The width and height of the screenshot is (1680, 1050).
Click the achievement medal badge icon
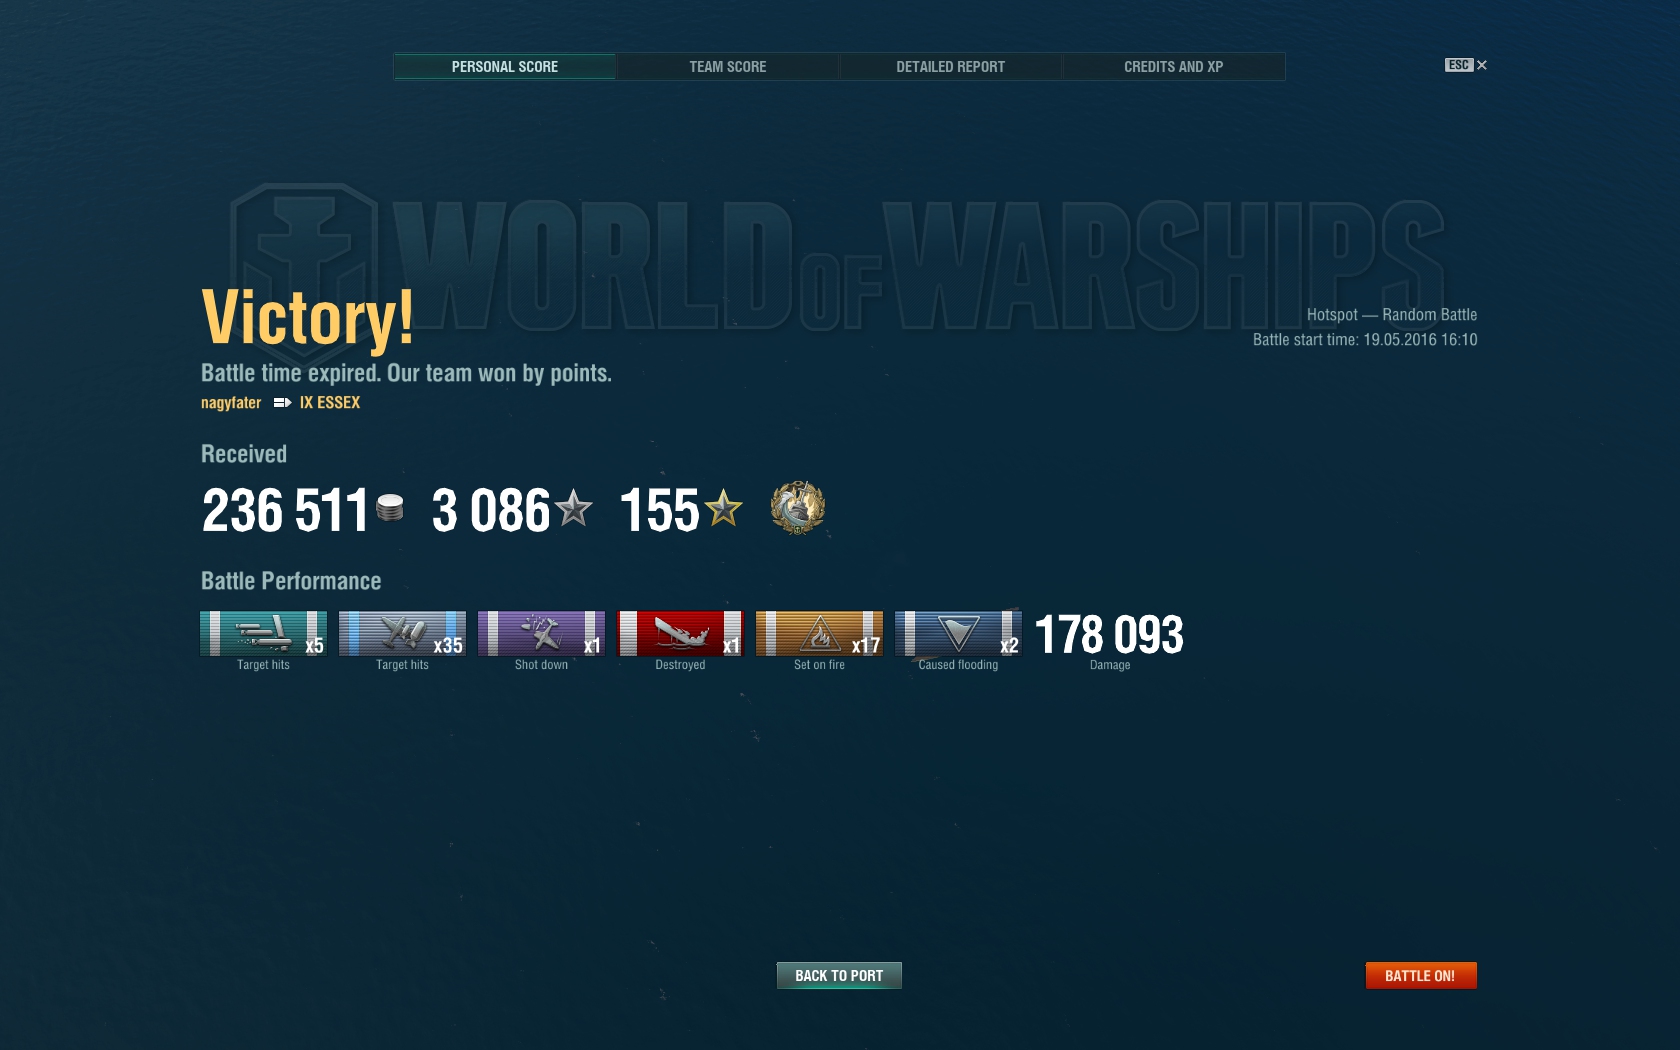[798, 508]
